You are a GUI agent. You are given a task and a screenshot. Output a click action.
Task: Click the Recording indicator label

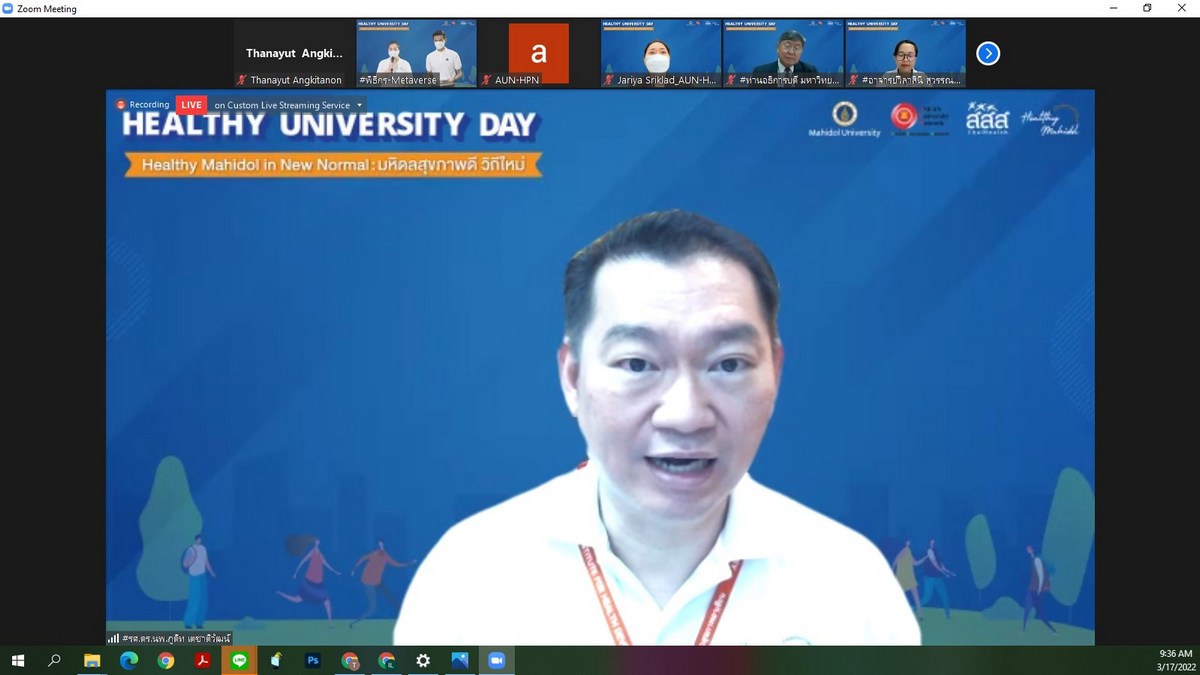(144, 105)
